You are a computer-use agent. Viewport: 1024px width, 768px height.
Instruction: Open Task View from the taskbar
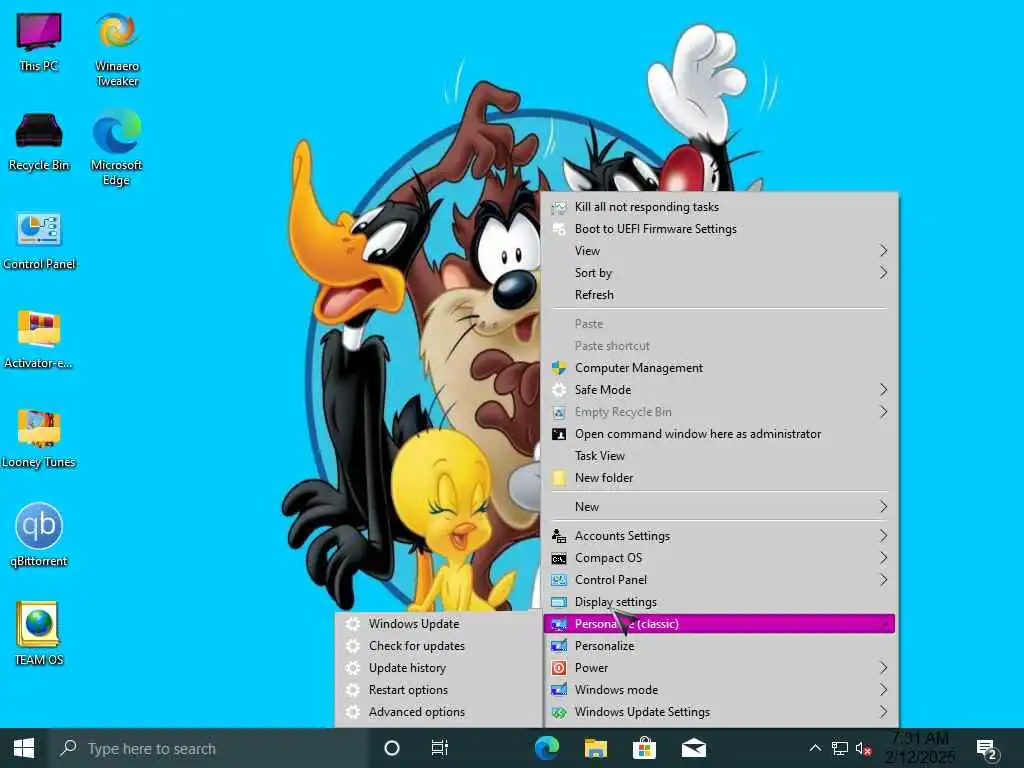[440, 748]
